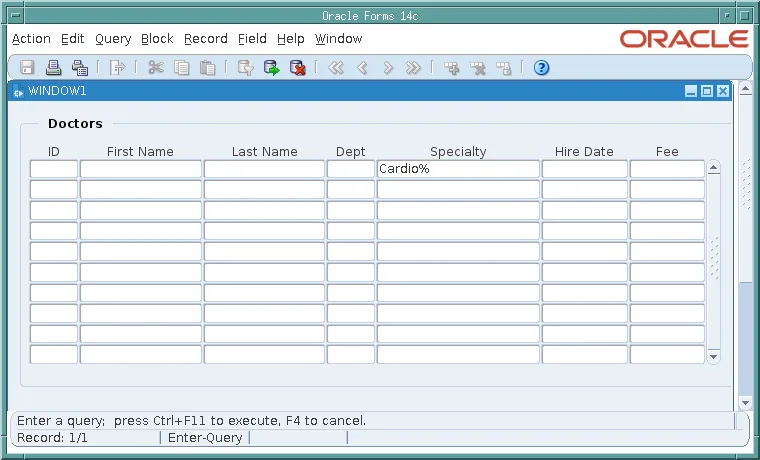The width and height of the screenshot is (760, 460).
Task: Open the Action menu
Action: tap(31, 39)
